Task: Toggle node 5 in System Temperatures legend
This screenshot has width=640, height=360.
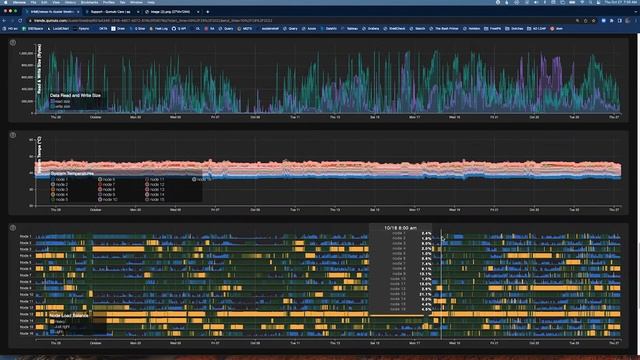Action: pyautogui.click(x=53, y=200)
